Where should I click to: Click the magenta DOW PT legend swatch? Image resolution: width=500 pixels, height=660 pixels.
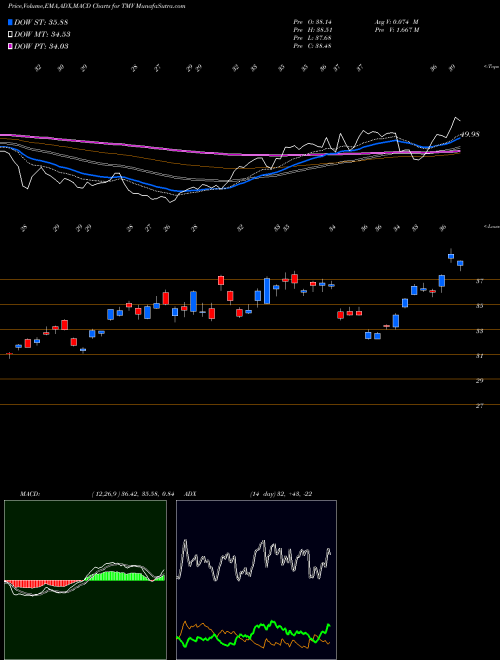[x=11, y=46]
